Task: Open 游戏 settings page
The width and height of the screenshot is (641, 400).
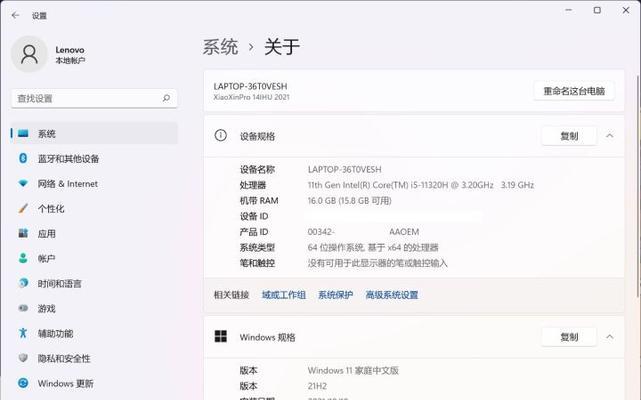Action: [94, 308]
